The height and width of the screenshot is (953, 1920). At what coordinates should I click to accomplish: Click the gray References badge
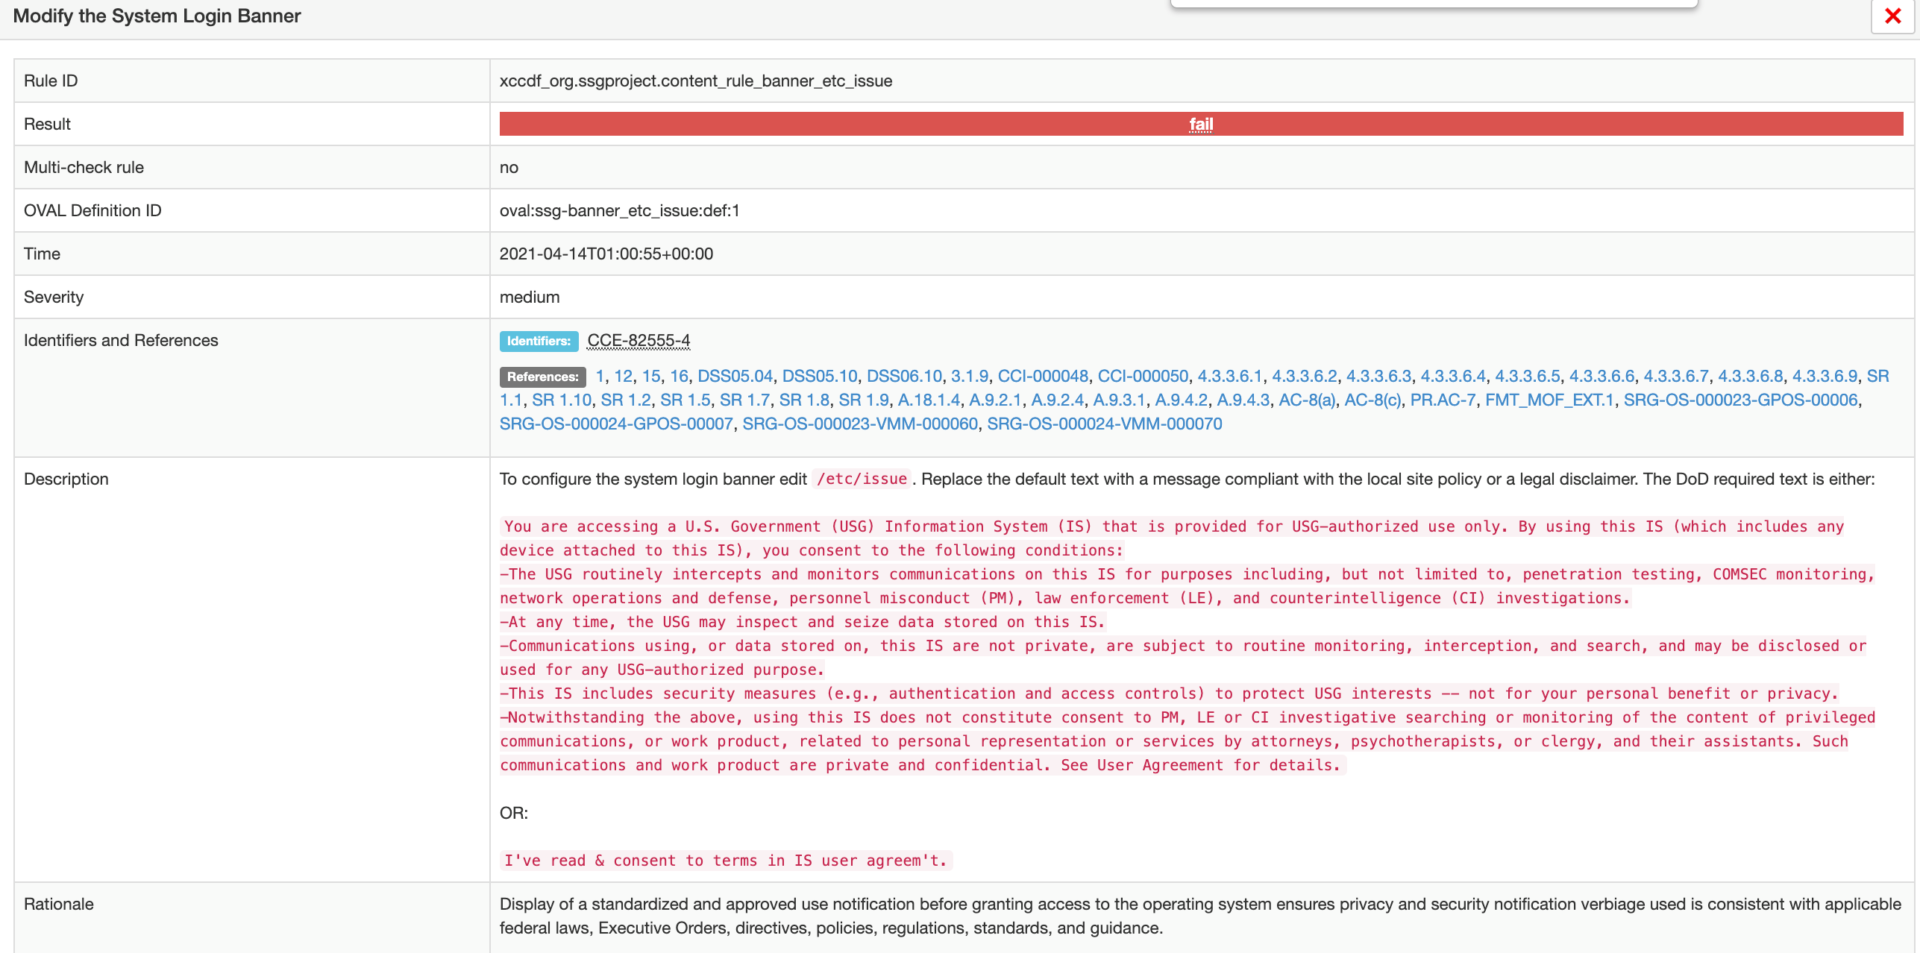542,377
